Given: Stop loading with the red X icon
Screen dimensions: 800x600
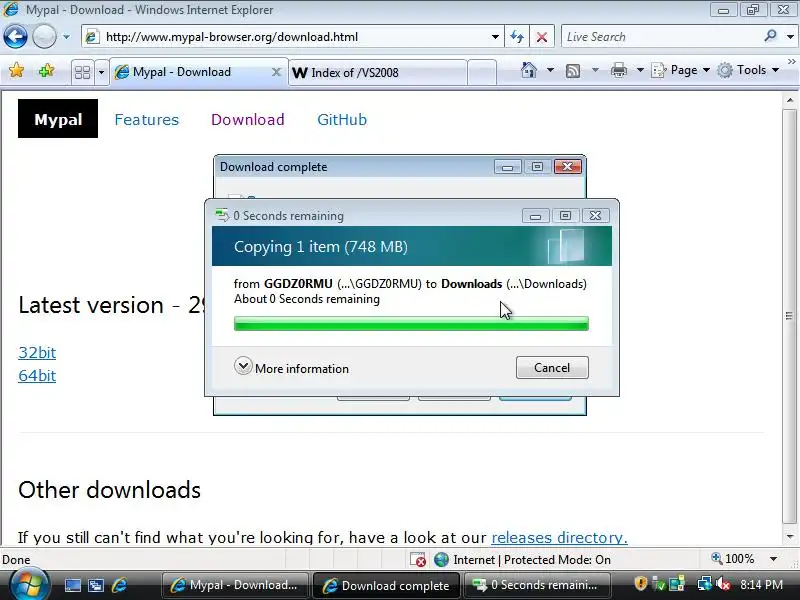Looking at the screenshot, I should (x=542, y=37).
